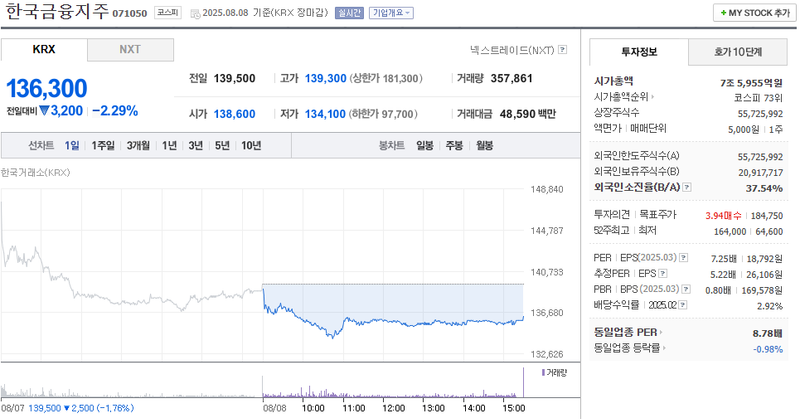Click the 시가총액 value 7조 5,955억원
The height and width of the screenshot is (419, 800).
pos(752,83)
